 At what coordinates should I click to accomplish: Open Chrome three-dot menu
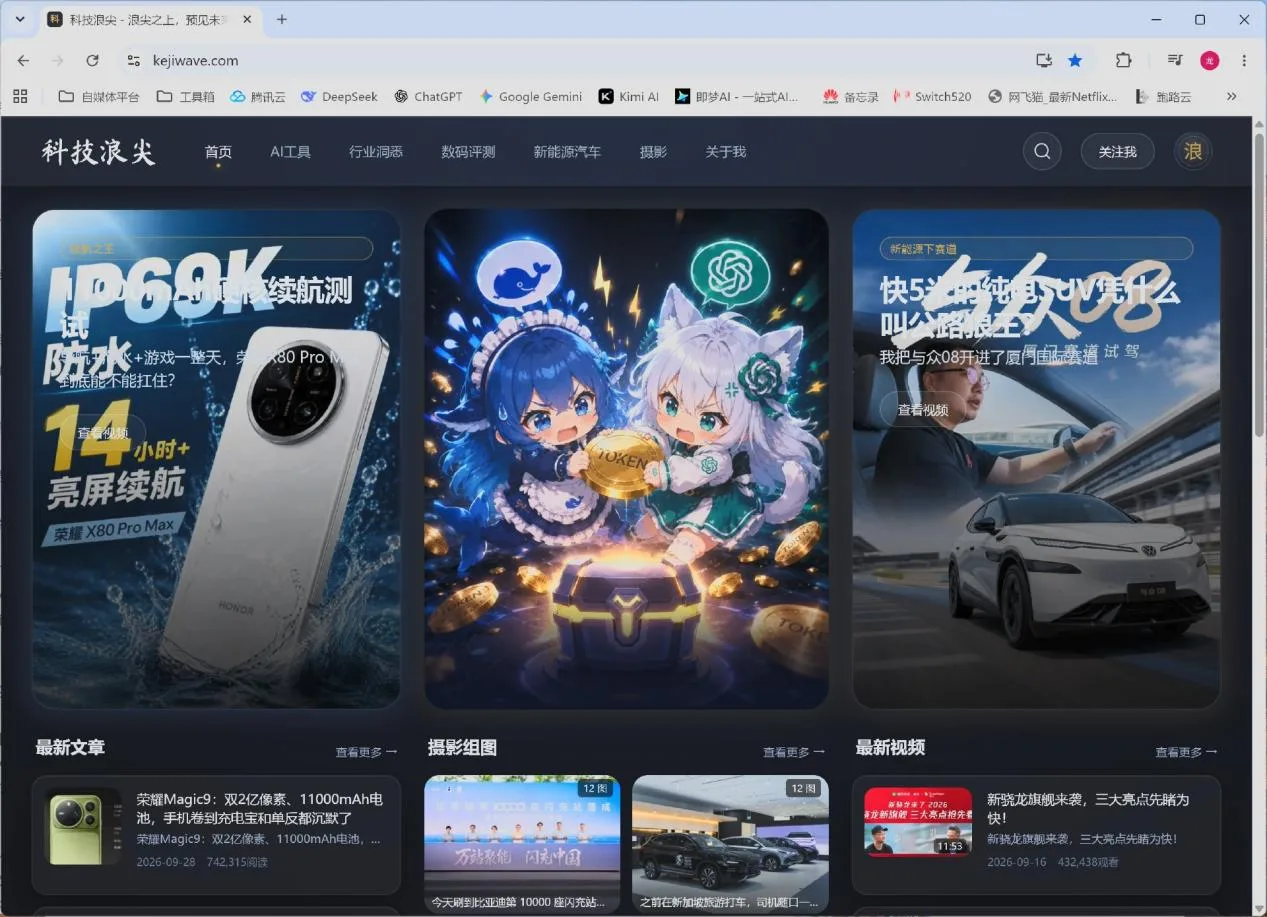1244,60
